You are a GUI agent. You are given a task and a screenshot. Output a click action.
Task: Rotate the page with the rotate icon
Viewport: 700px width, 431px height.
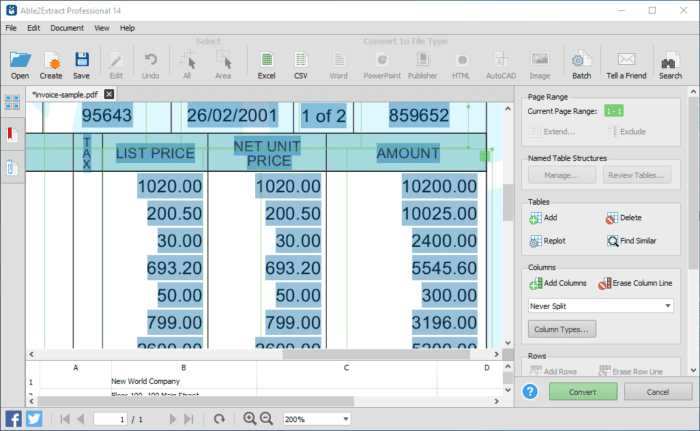tap(219, 419)
